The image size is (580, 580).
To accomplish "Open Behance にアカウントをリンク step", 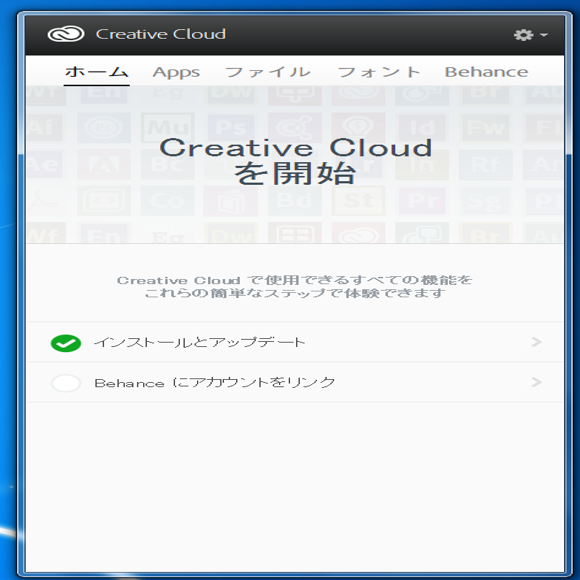I will coord(295,382).
